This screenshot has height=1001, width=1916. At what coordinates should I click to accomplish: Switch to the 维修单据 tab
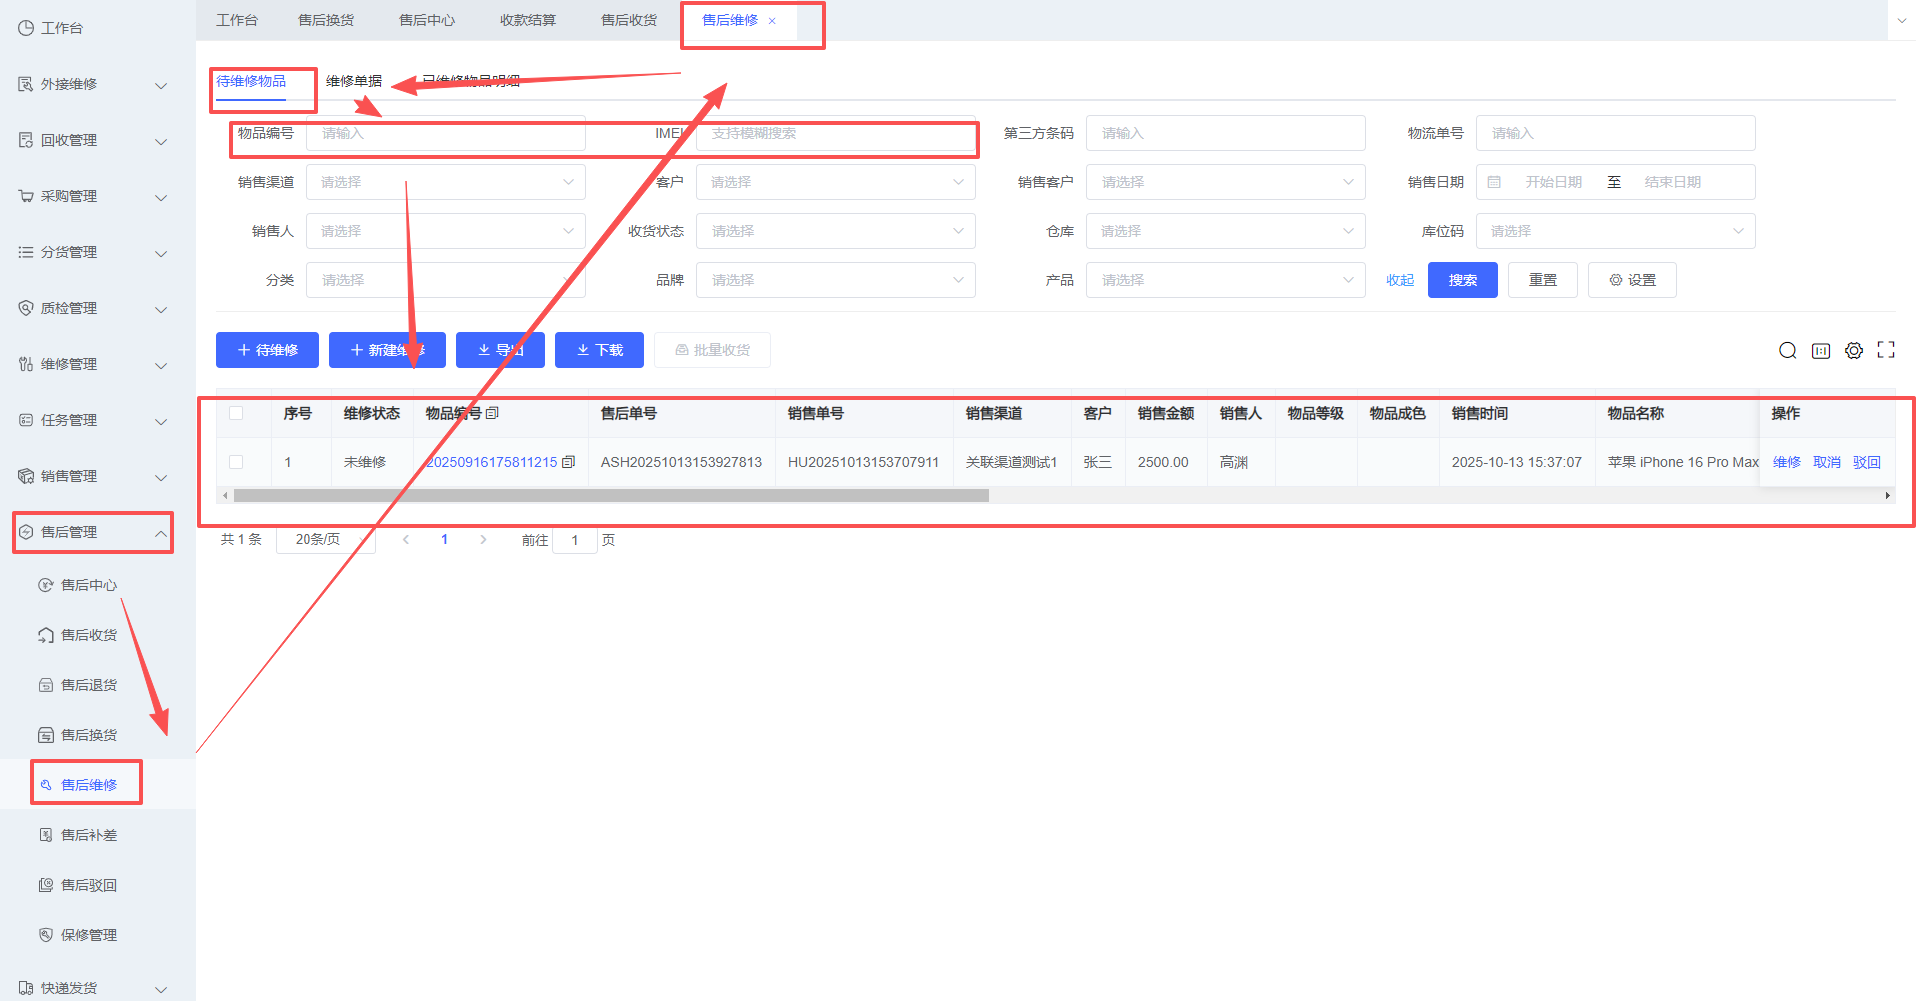pyautogui.click(x=354, y=81)
